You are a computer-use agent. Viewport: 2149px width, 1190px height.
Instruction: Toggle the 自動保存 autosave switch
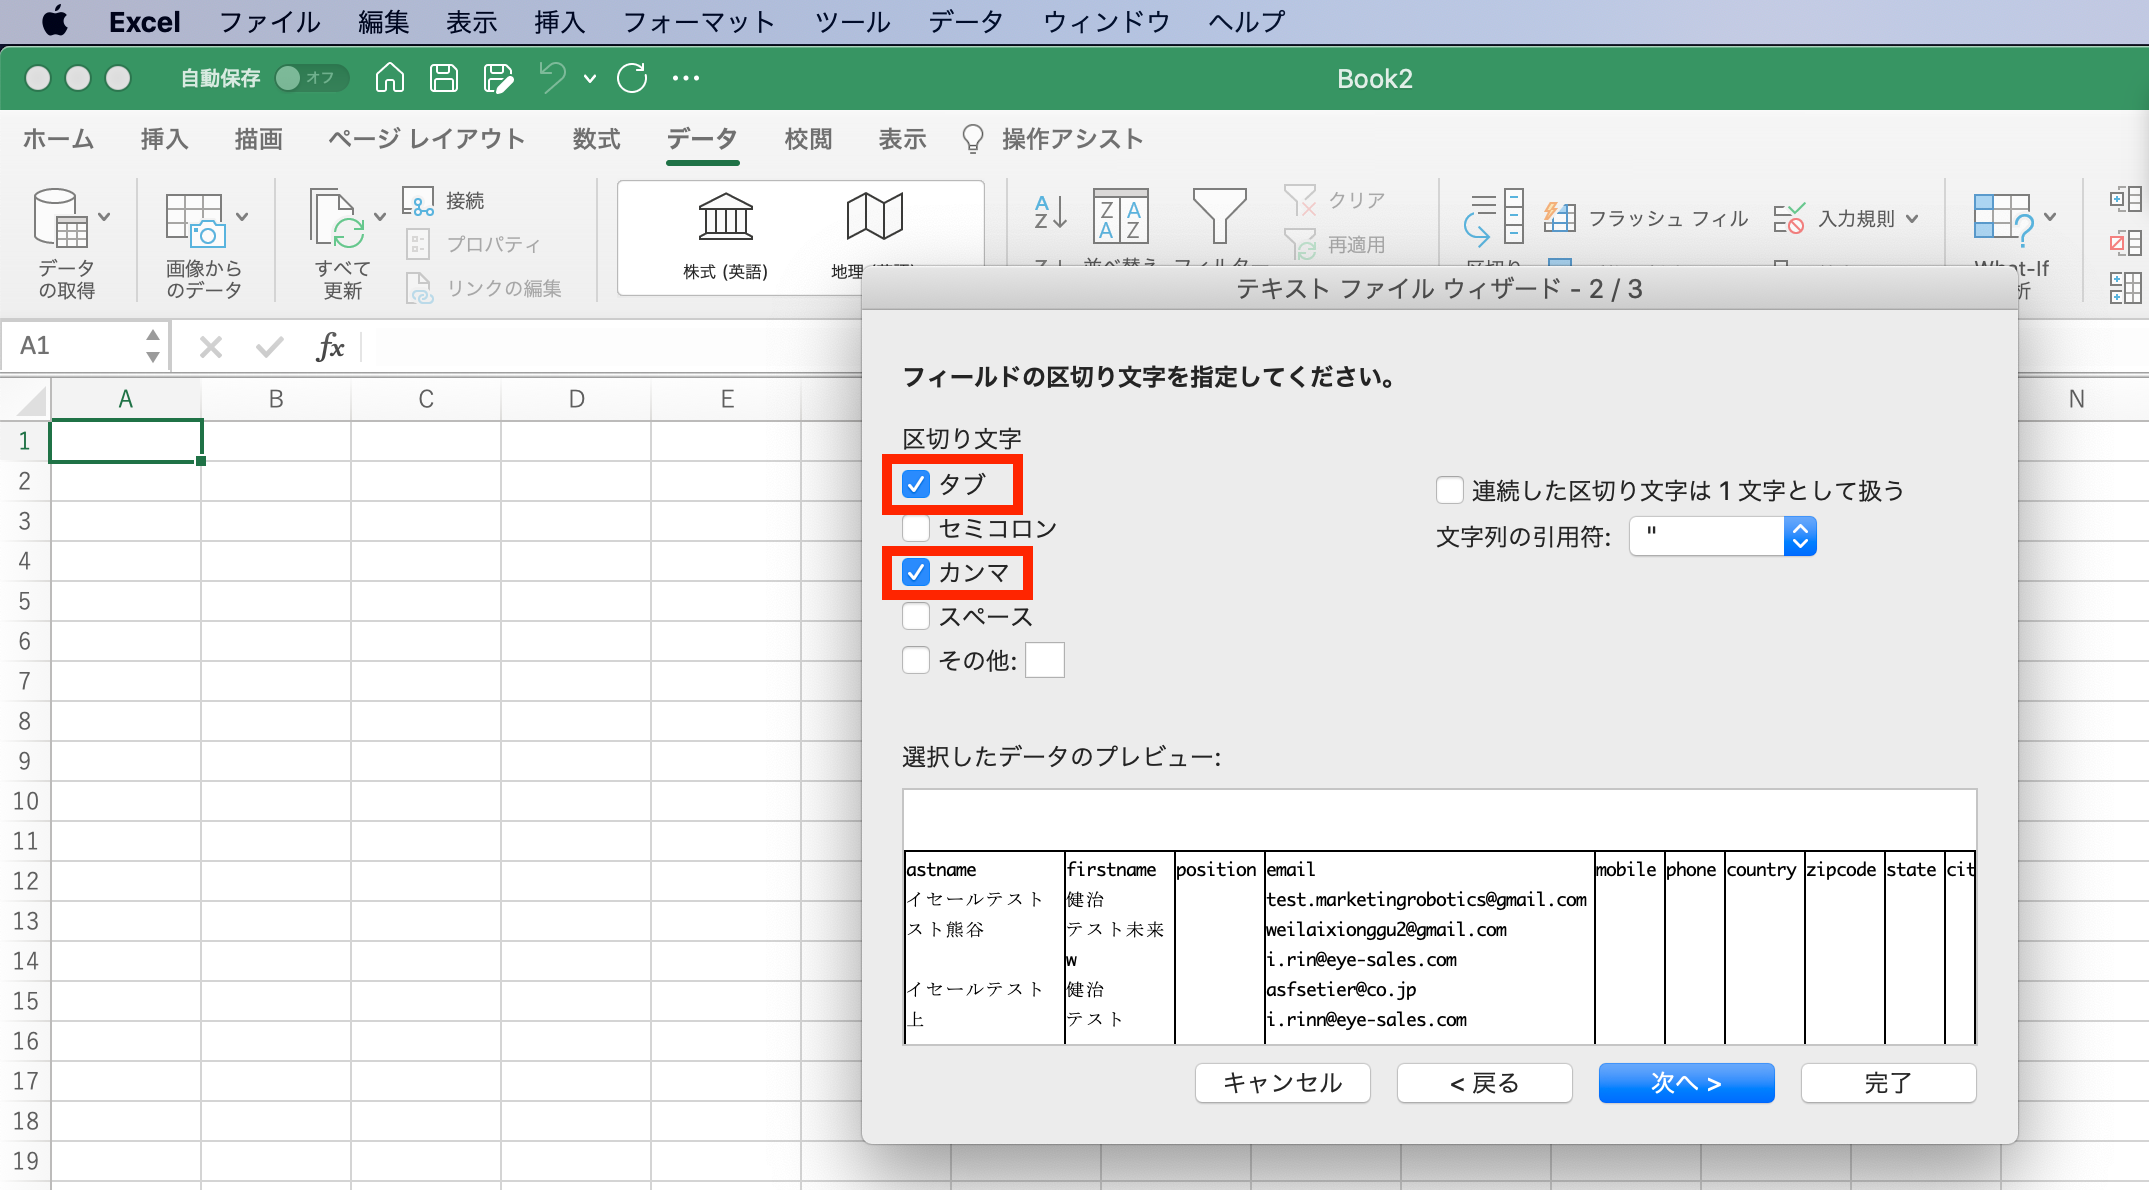pos(310,78)
